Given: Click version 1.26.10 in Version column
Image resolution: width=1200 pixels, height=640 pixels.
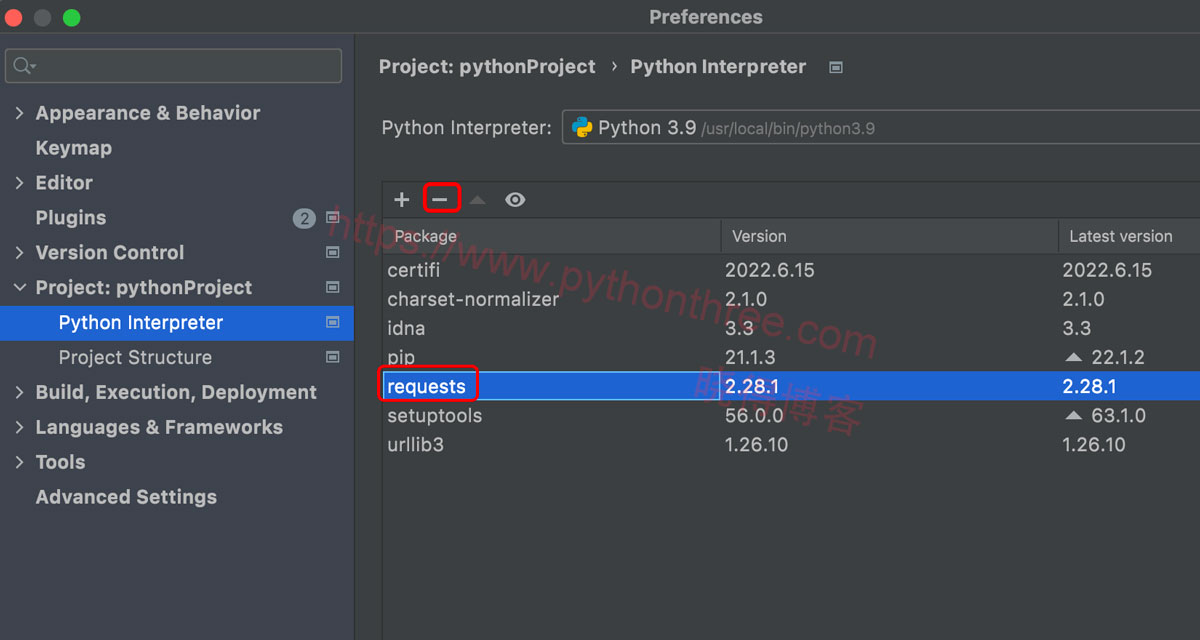Looking at the screenshot, I should tap(756, 444).
